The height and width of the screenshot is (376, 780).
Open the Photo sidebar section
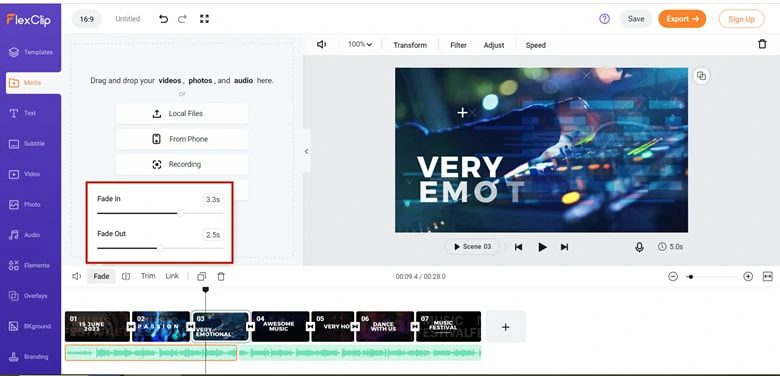coord(25,204)
